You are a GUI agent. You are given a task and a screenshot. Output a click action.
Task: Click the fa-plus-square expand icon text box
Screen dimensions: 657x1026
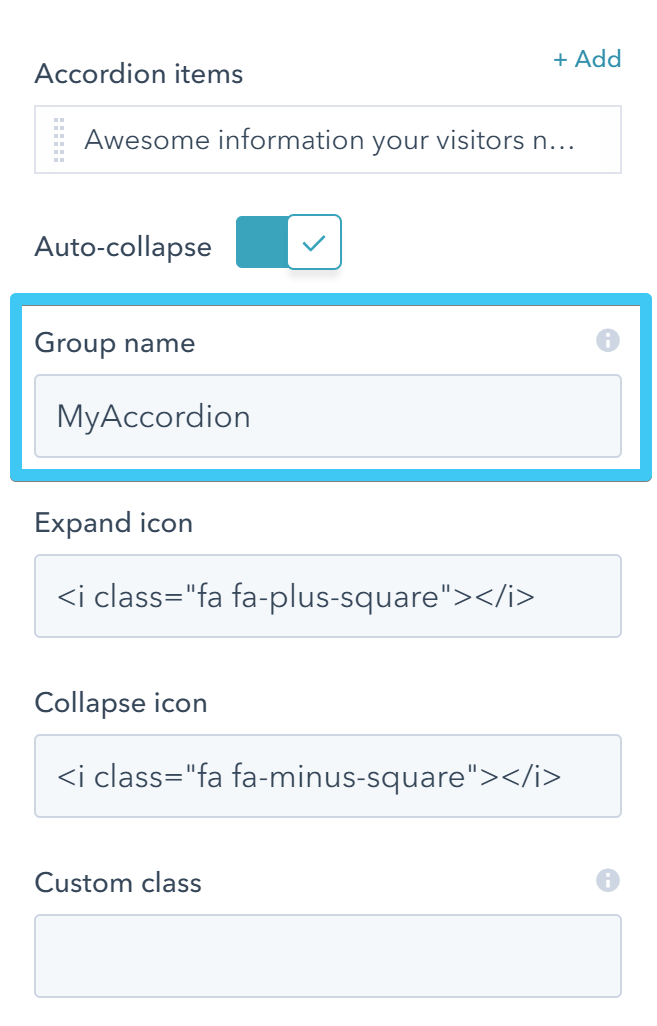(328, 596)
